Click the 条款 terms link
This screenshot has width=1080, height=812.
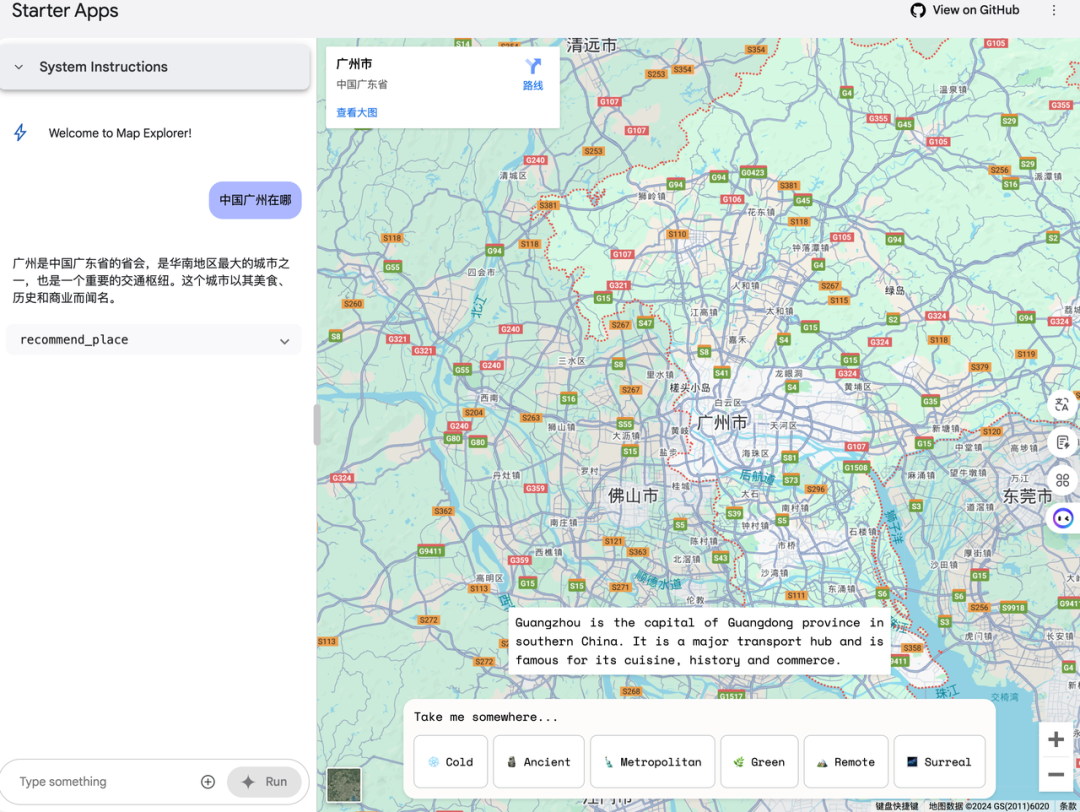click(1068, 806)
